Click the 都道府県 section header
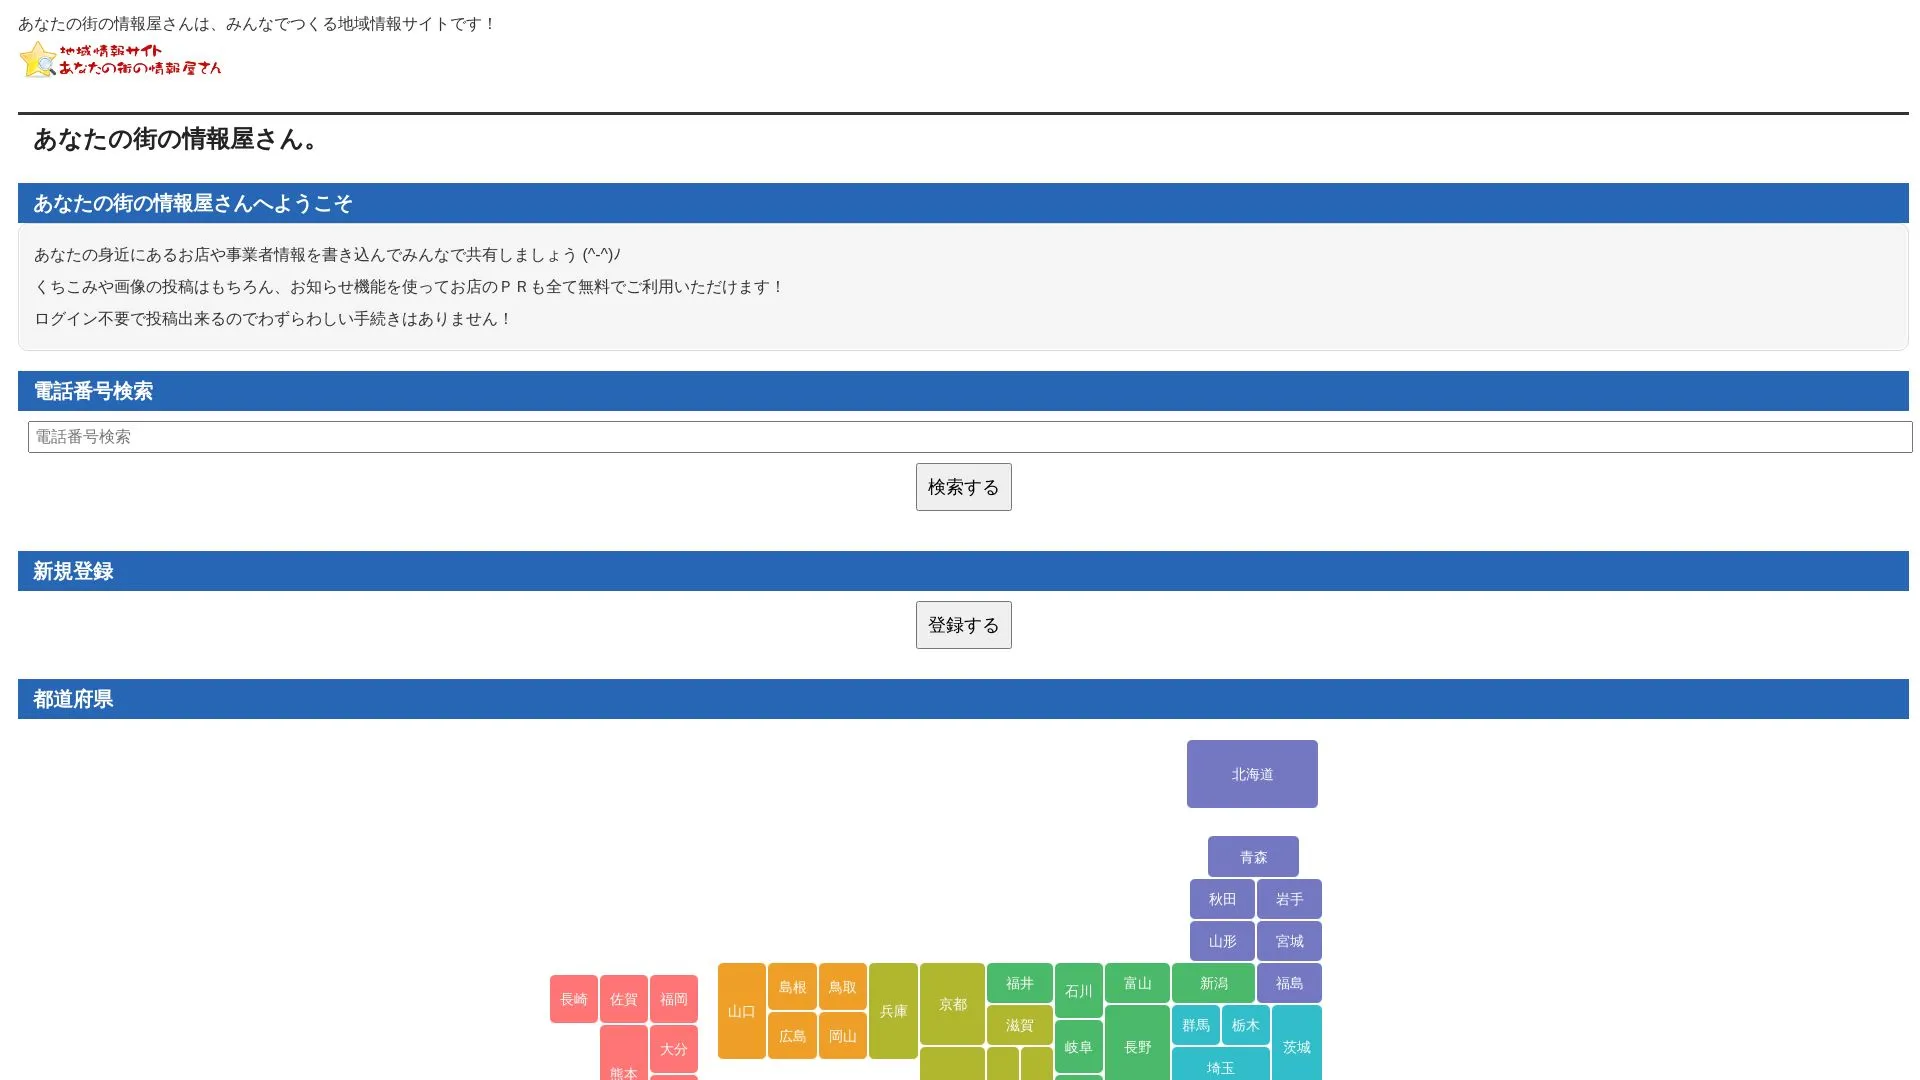 point(963,699)
